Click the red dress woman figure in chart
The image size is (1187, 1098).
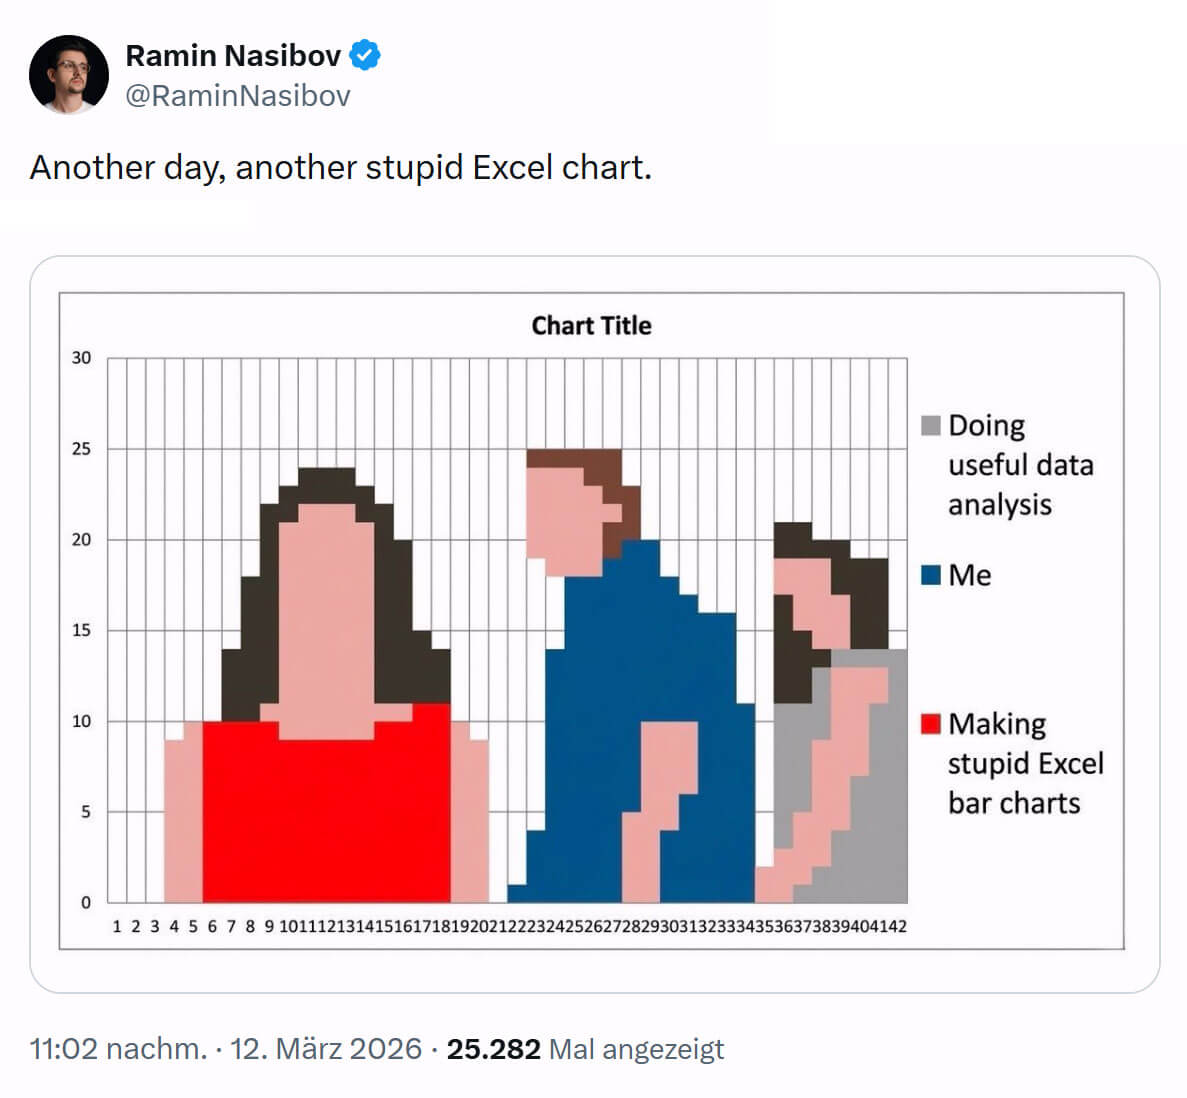327,810
